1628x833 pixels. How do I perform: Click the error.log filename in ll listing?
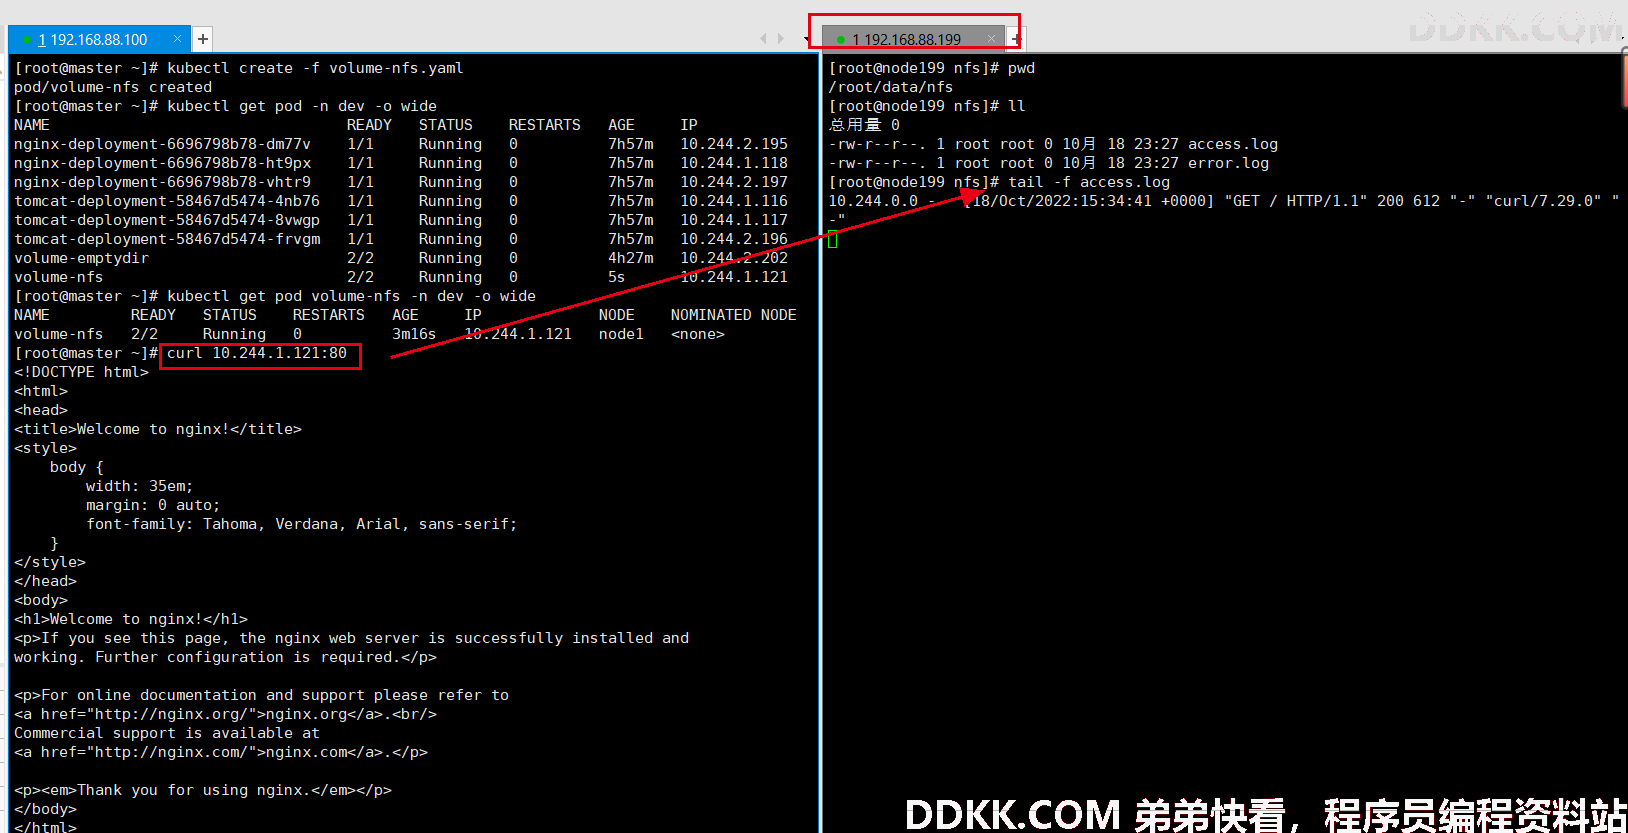[1228, 163]
